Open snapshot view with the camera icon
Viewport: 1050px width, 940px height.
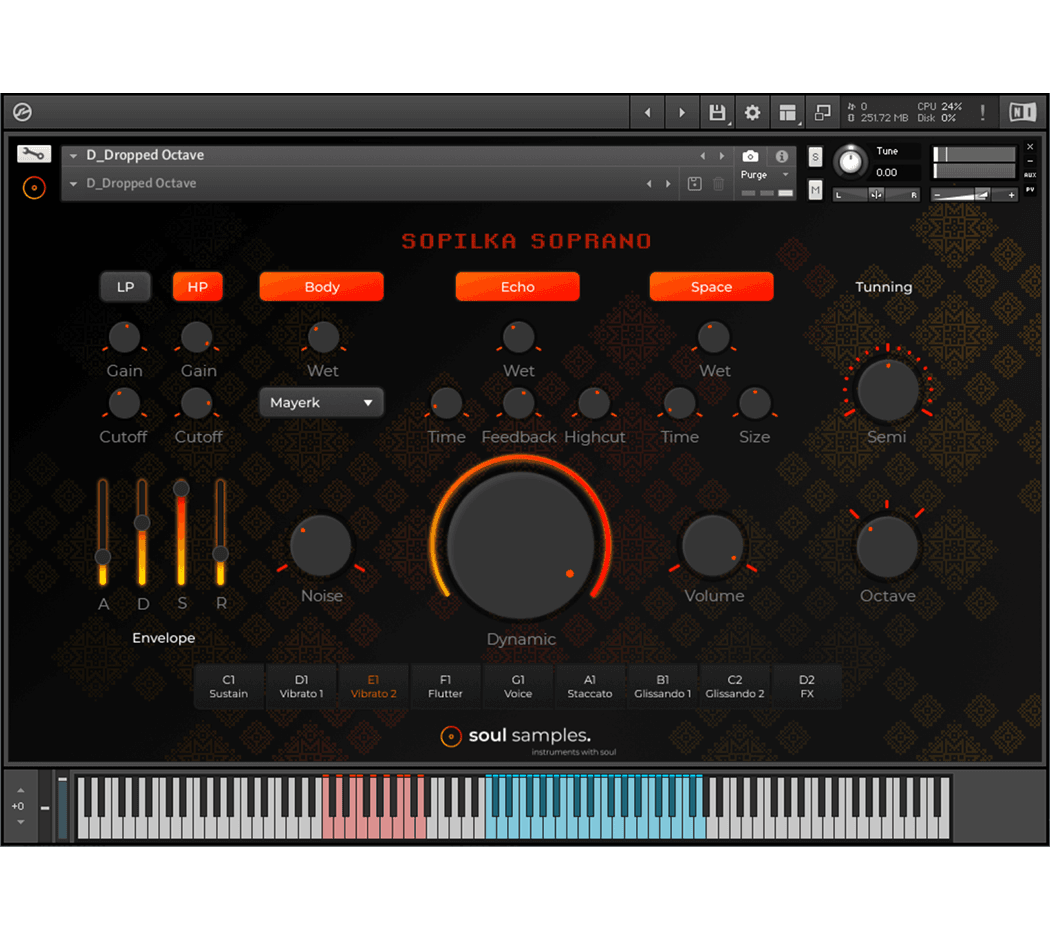click(x=751, y=156)
